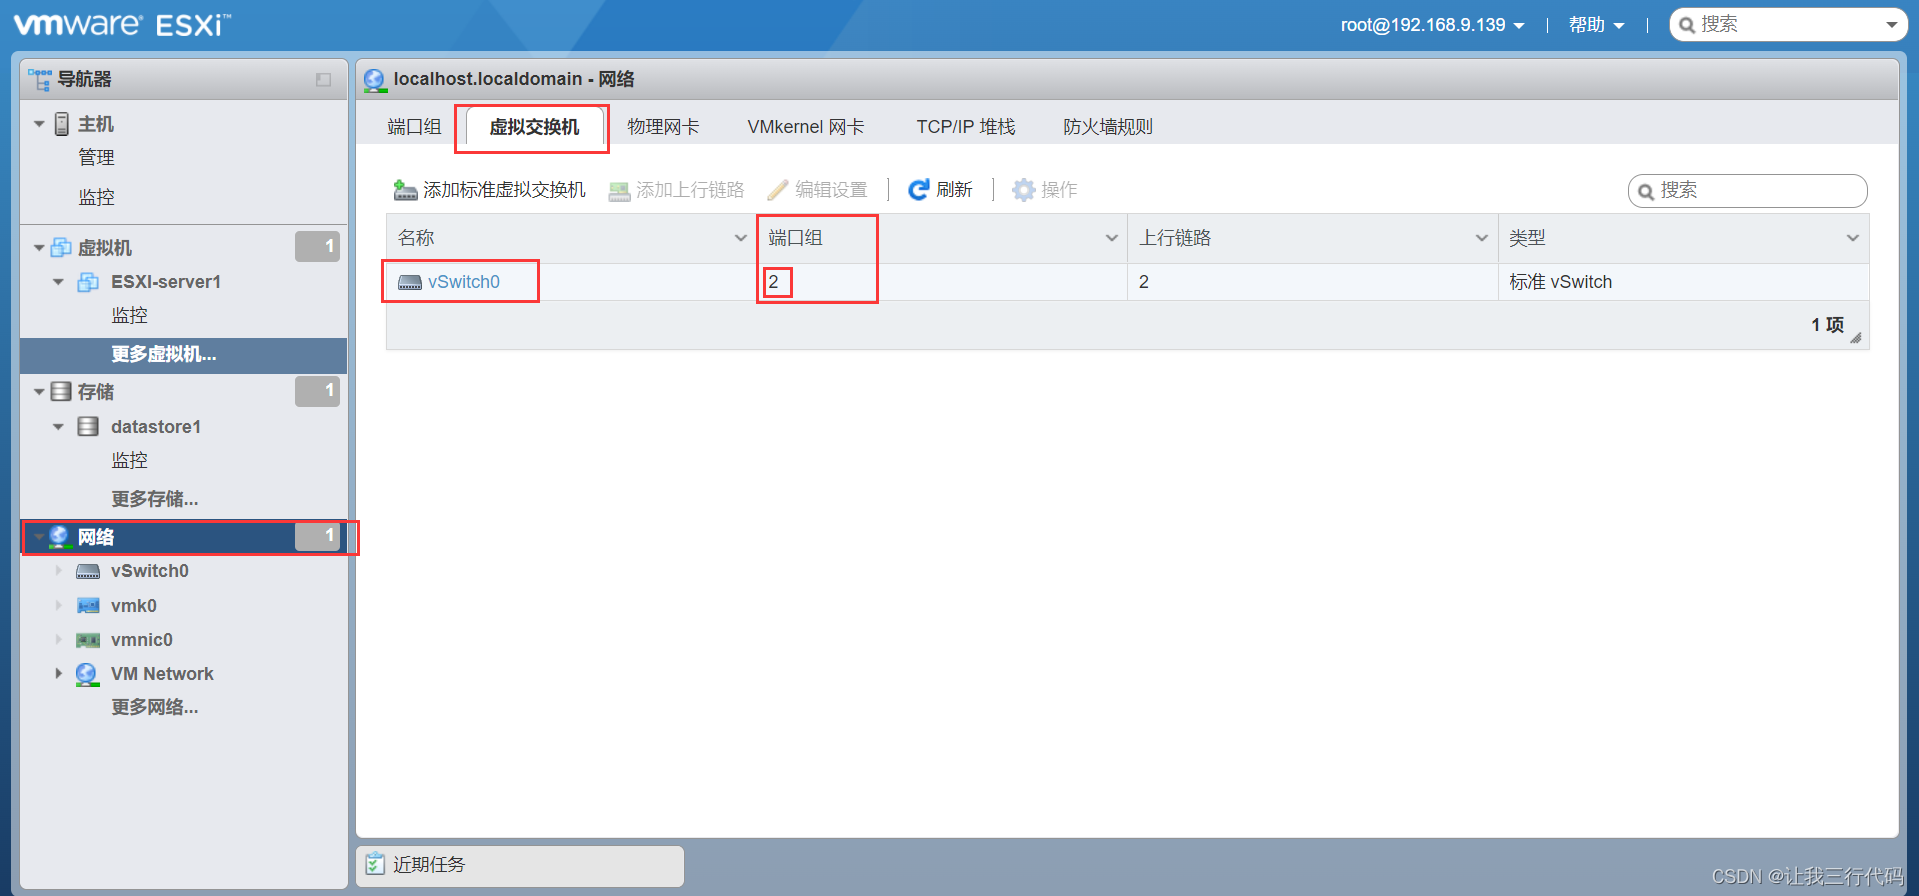Open 更多存储... in navigator
The image size is (1919, 896).
pos(155,499)
